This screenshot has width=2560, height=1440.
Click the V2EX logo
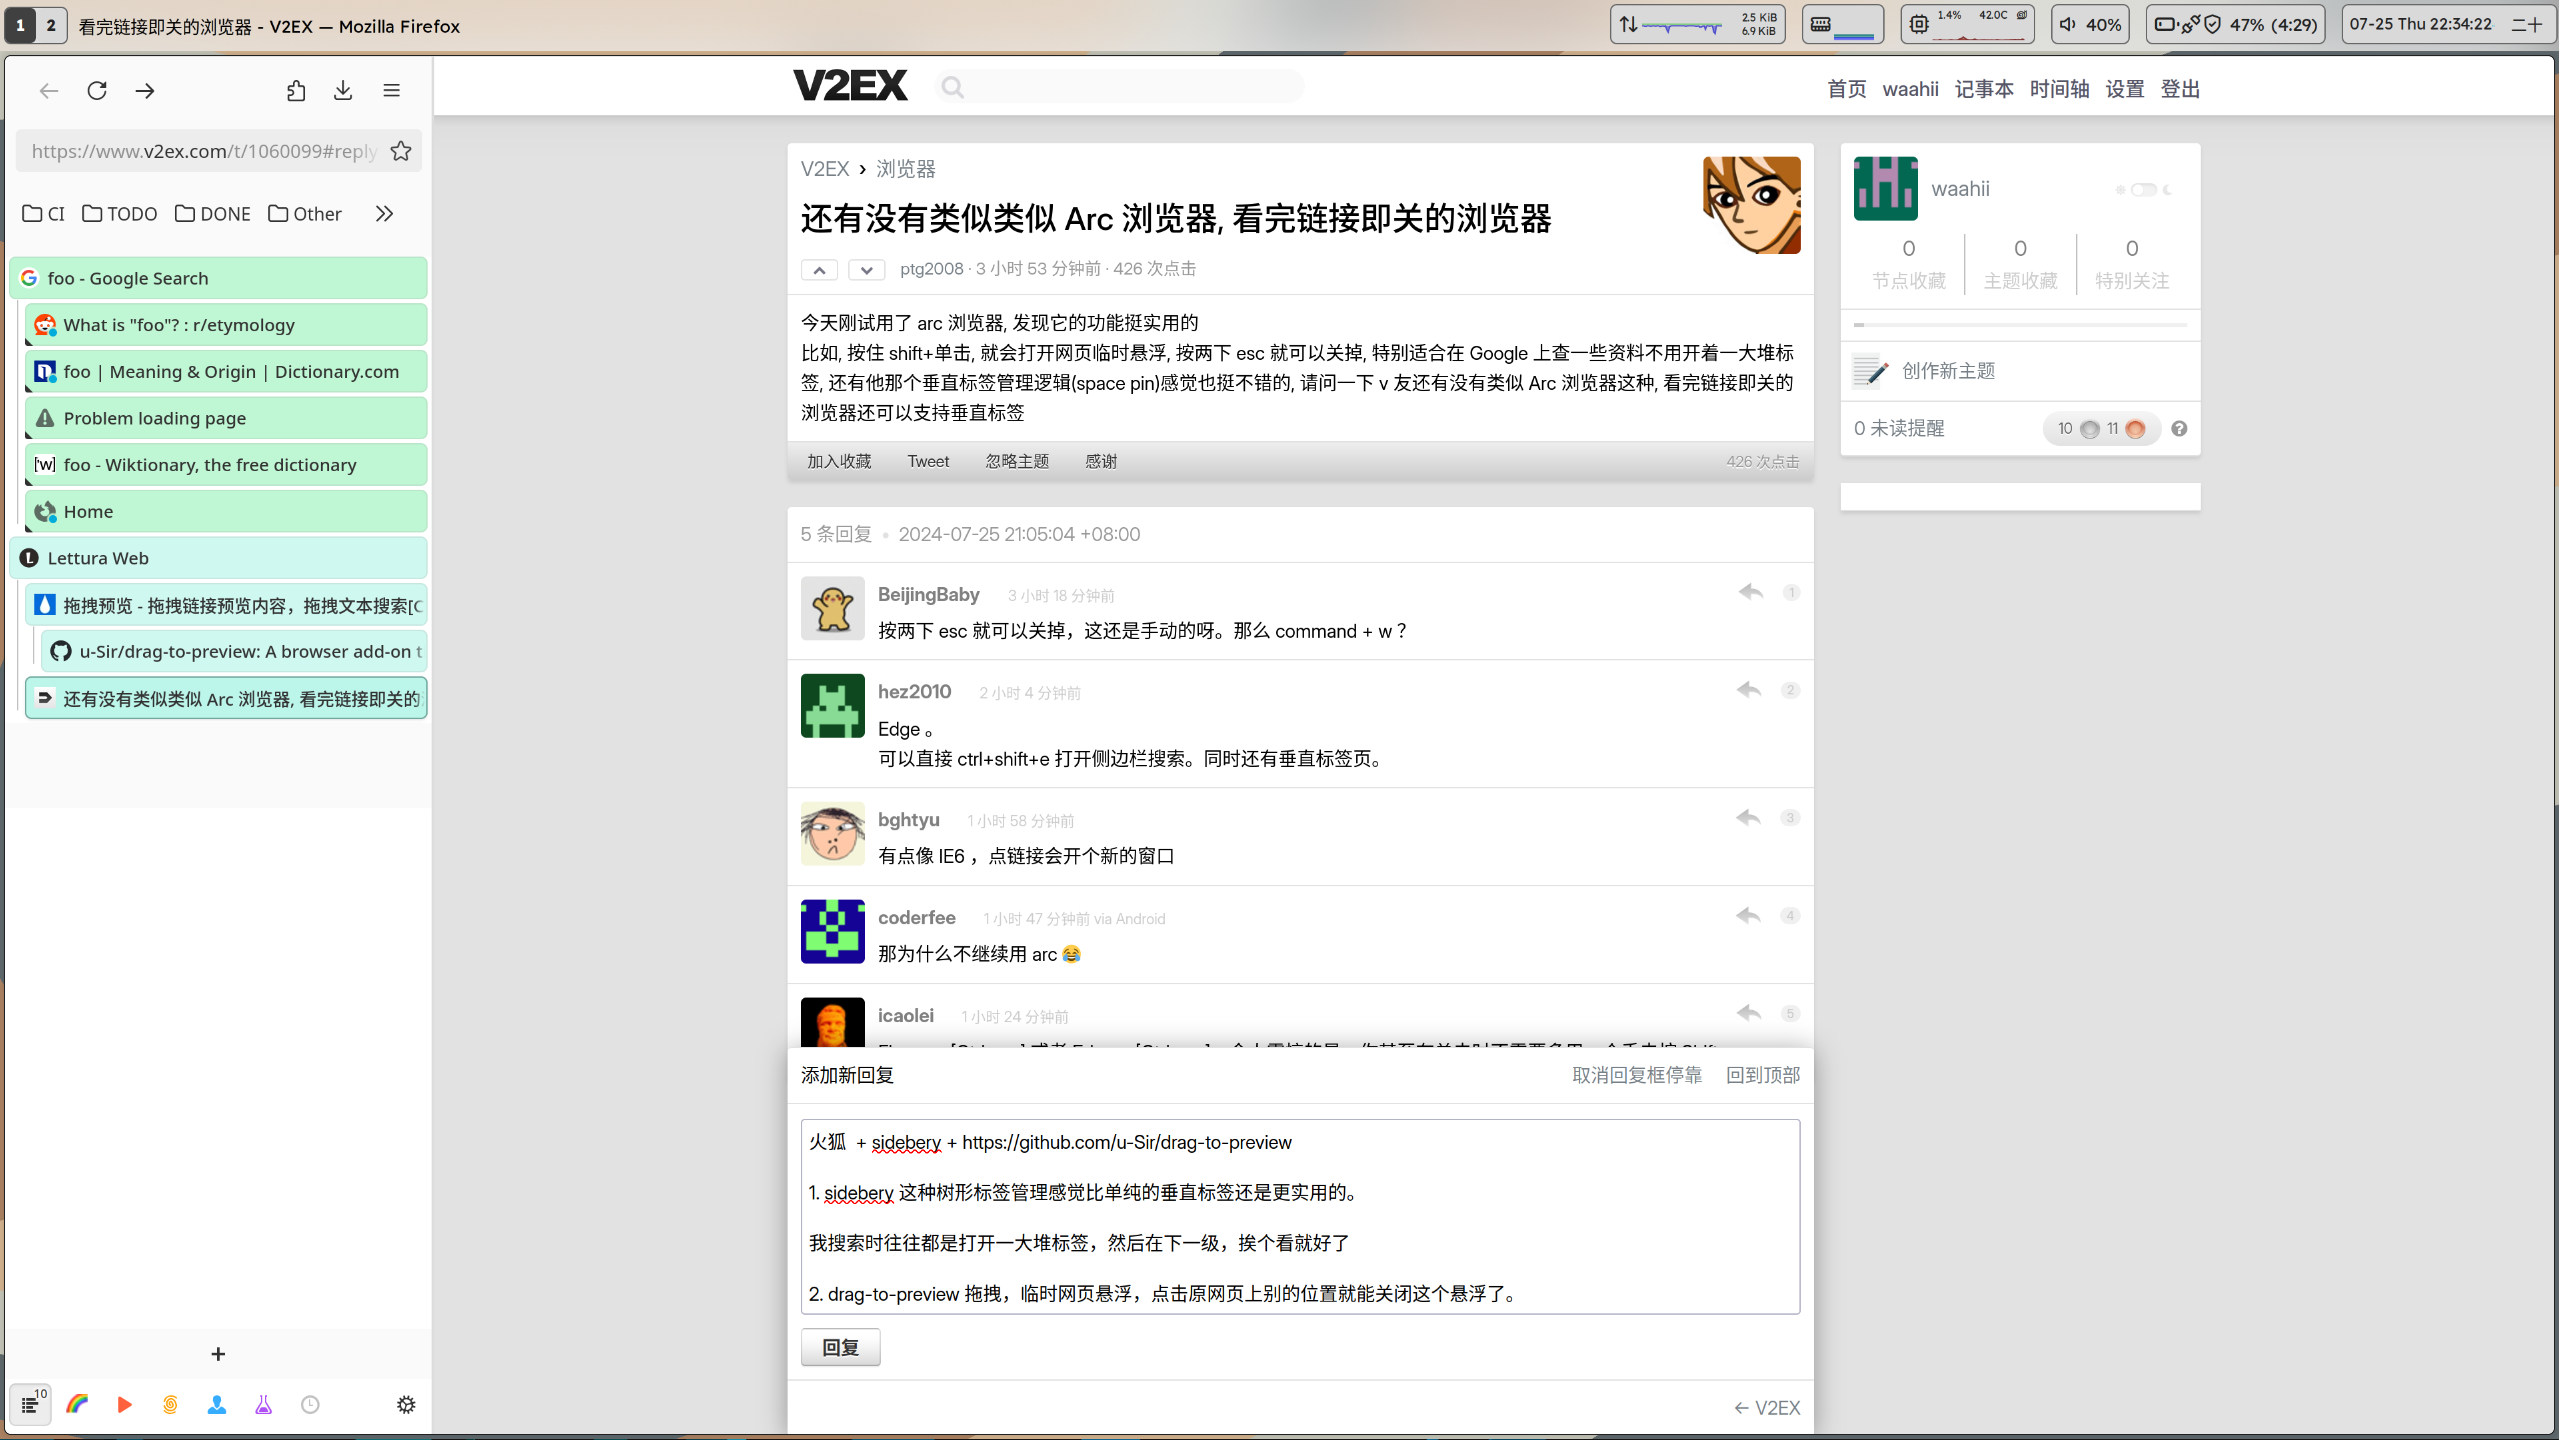(850, 86)
